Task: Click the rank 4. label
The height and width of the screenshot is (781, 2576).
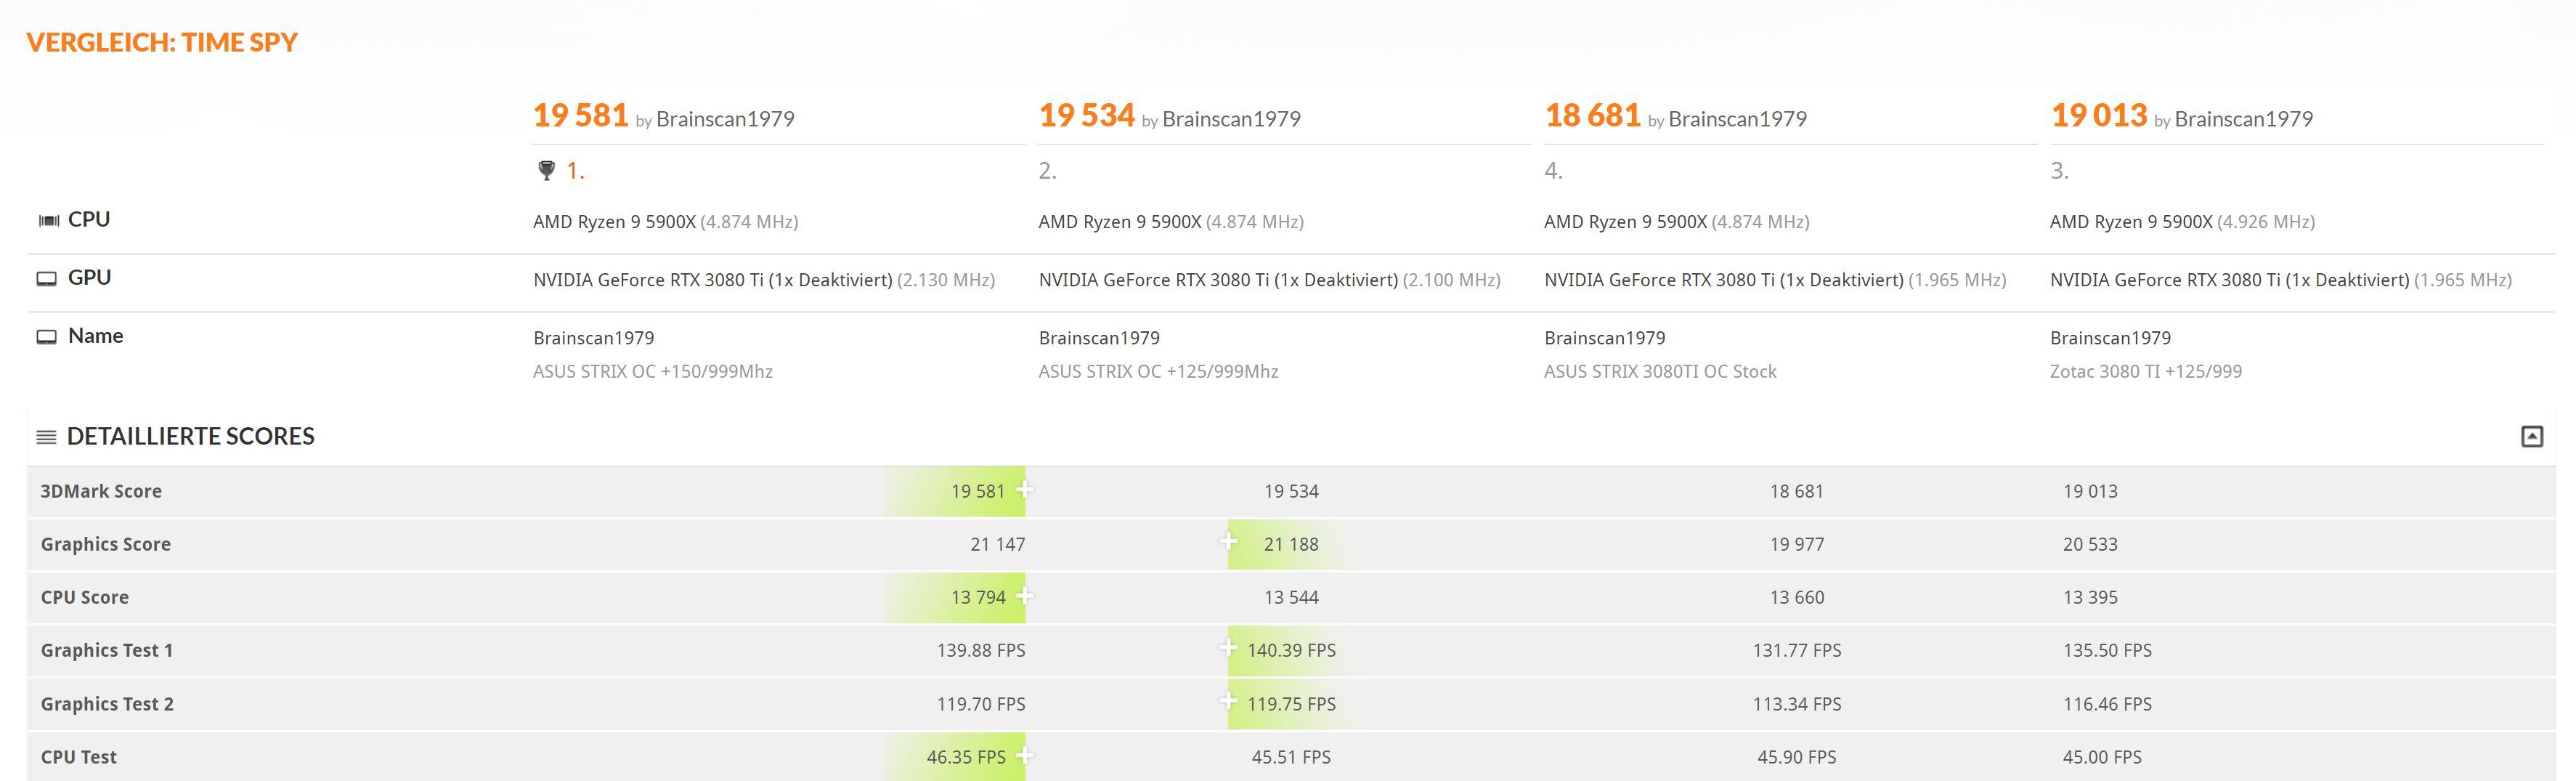Action: pyautogui.click(x=1553, y=171)
